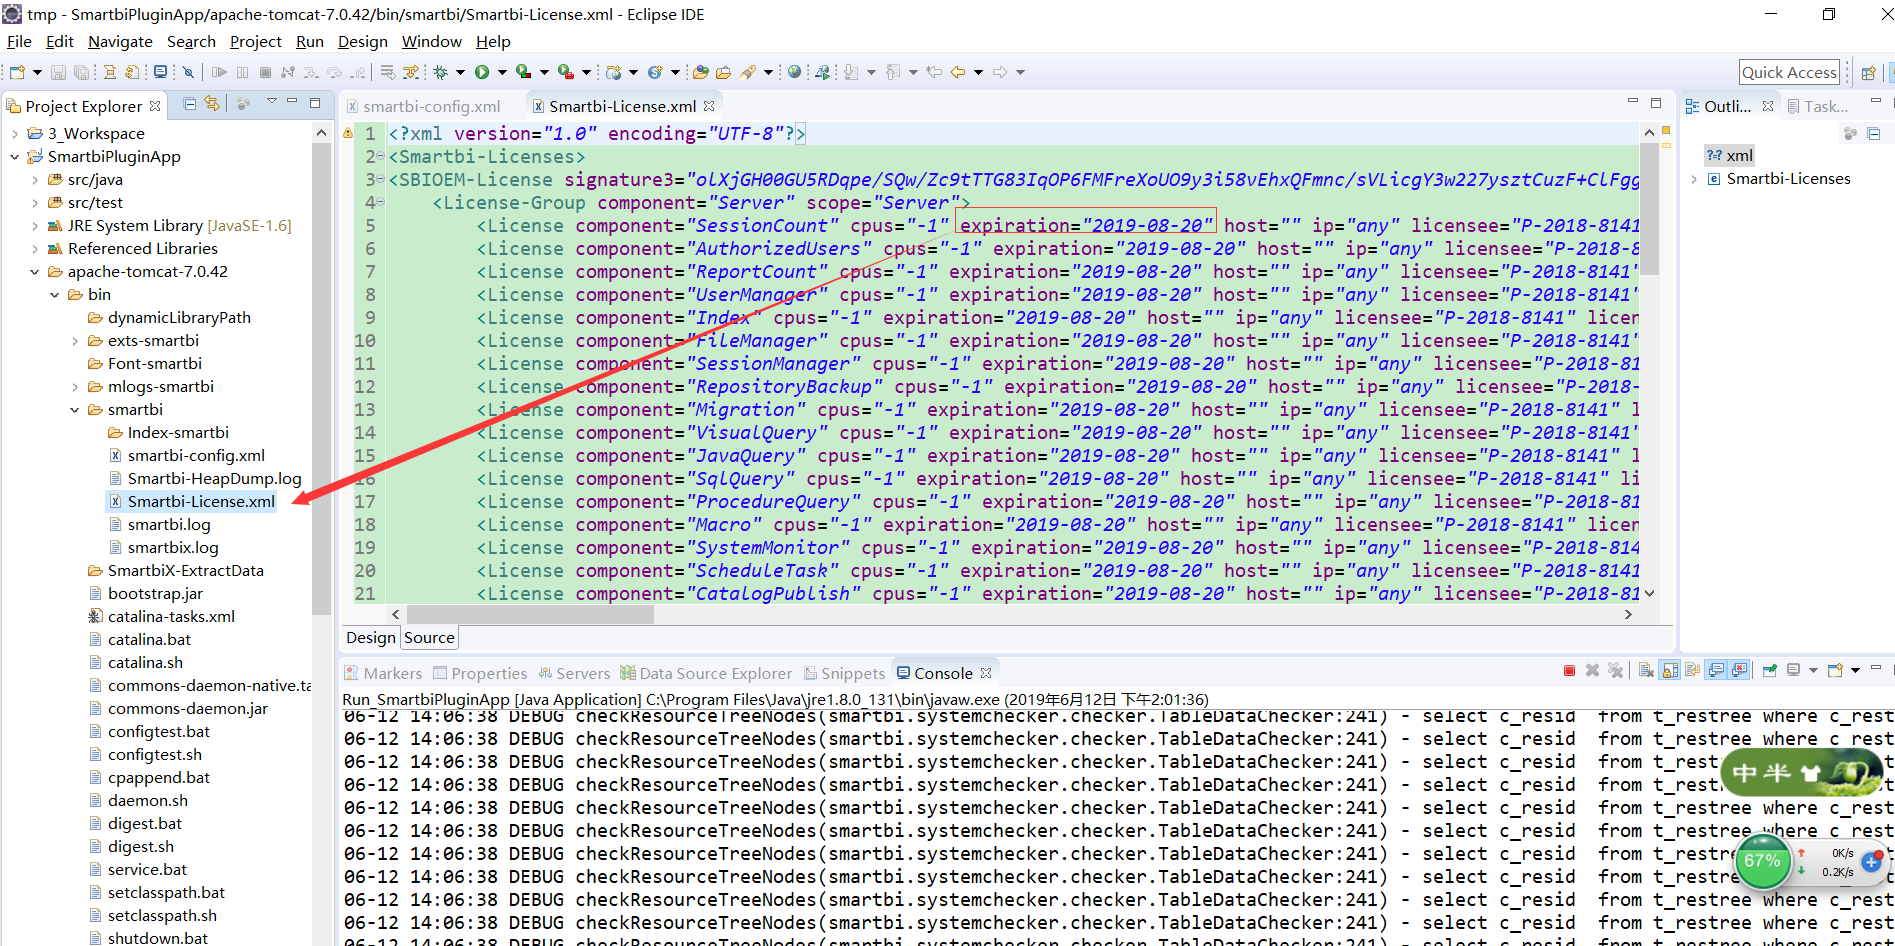The width and height of the screenshot is (1895, 946).
Task: Open the File menu
Action: (x=19, y=41)
